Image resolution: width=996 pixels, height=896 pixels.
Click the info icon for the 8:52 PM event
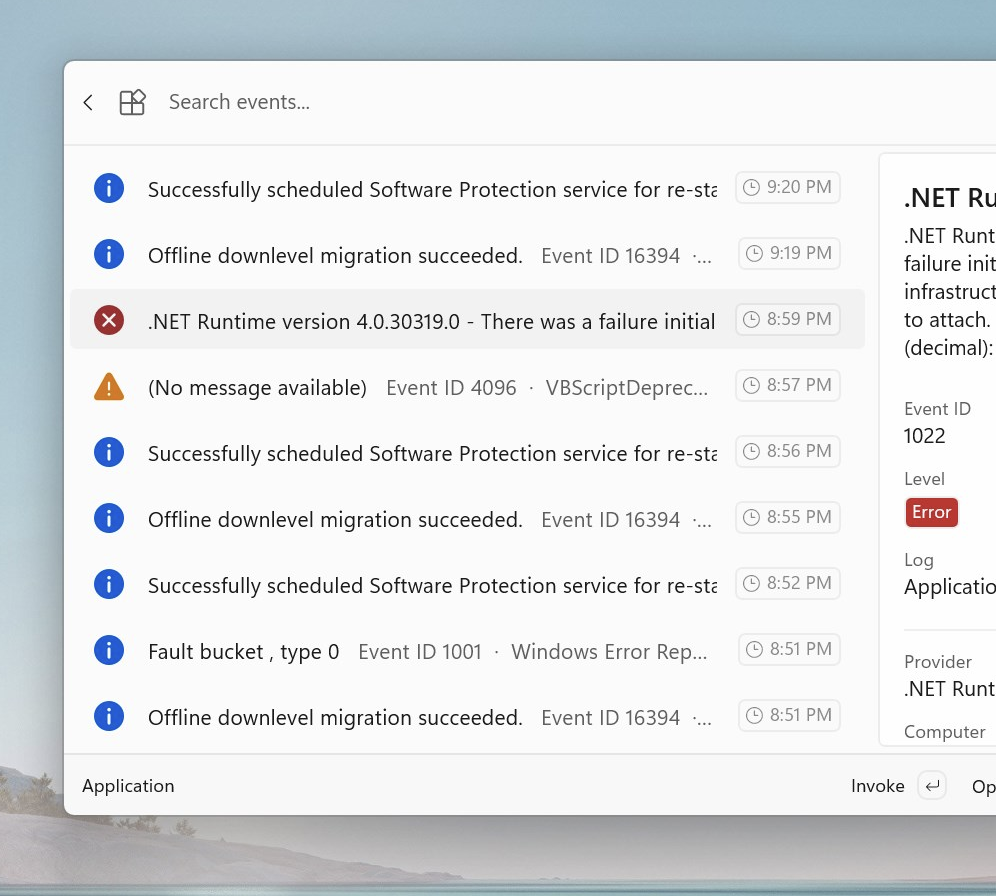coord(109,584)
